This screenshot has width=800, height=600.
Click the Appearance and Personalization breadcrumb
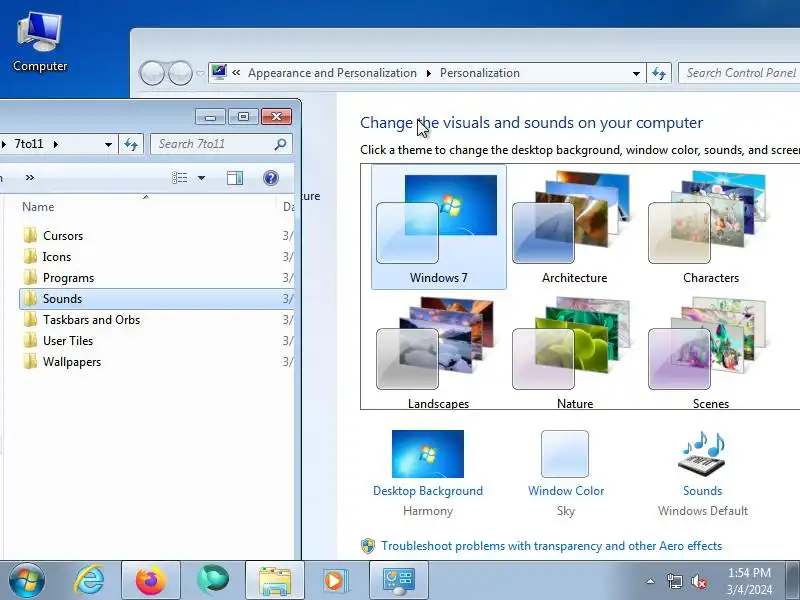point(332,73)
